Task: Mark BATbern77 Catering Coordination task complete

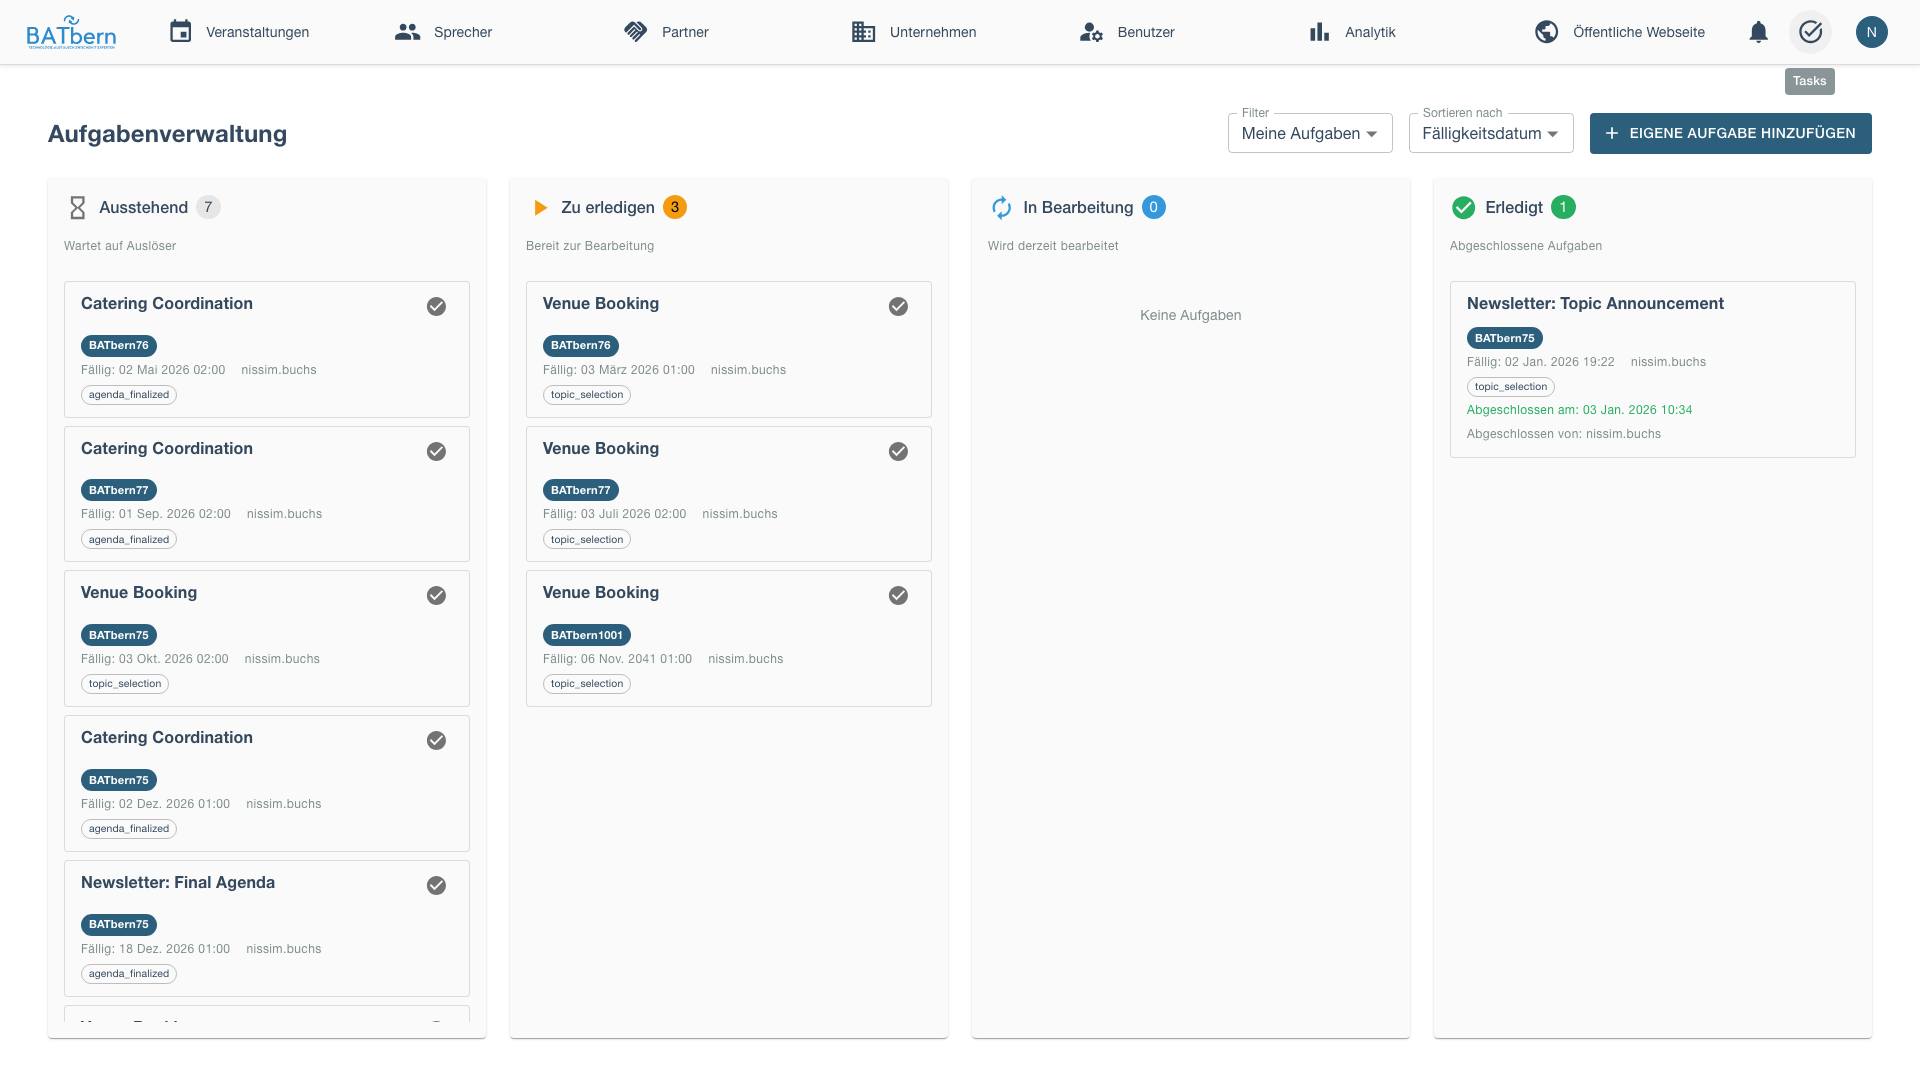Action: pyautogui.click(x=437, y=452)
